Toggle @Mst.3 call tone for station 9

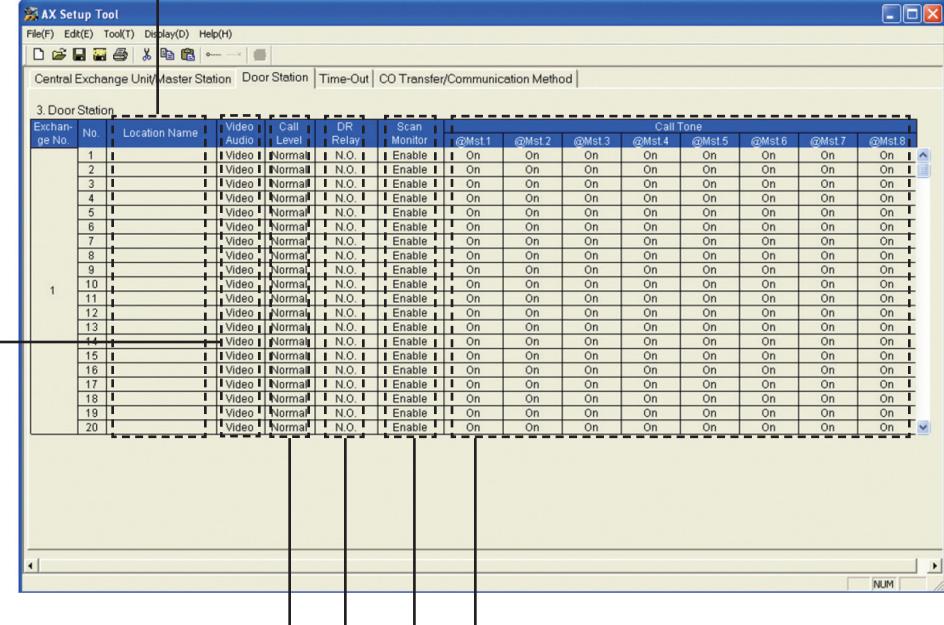click(x=591, y=270)
